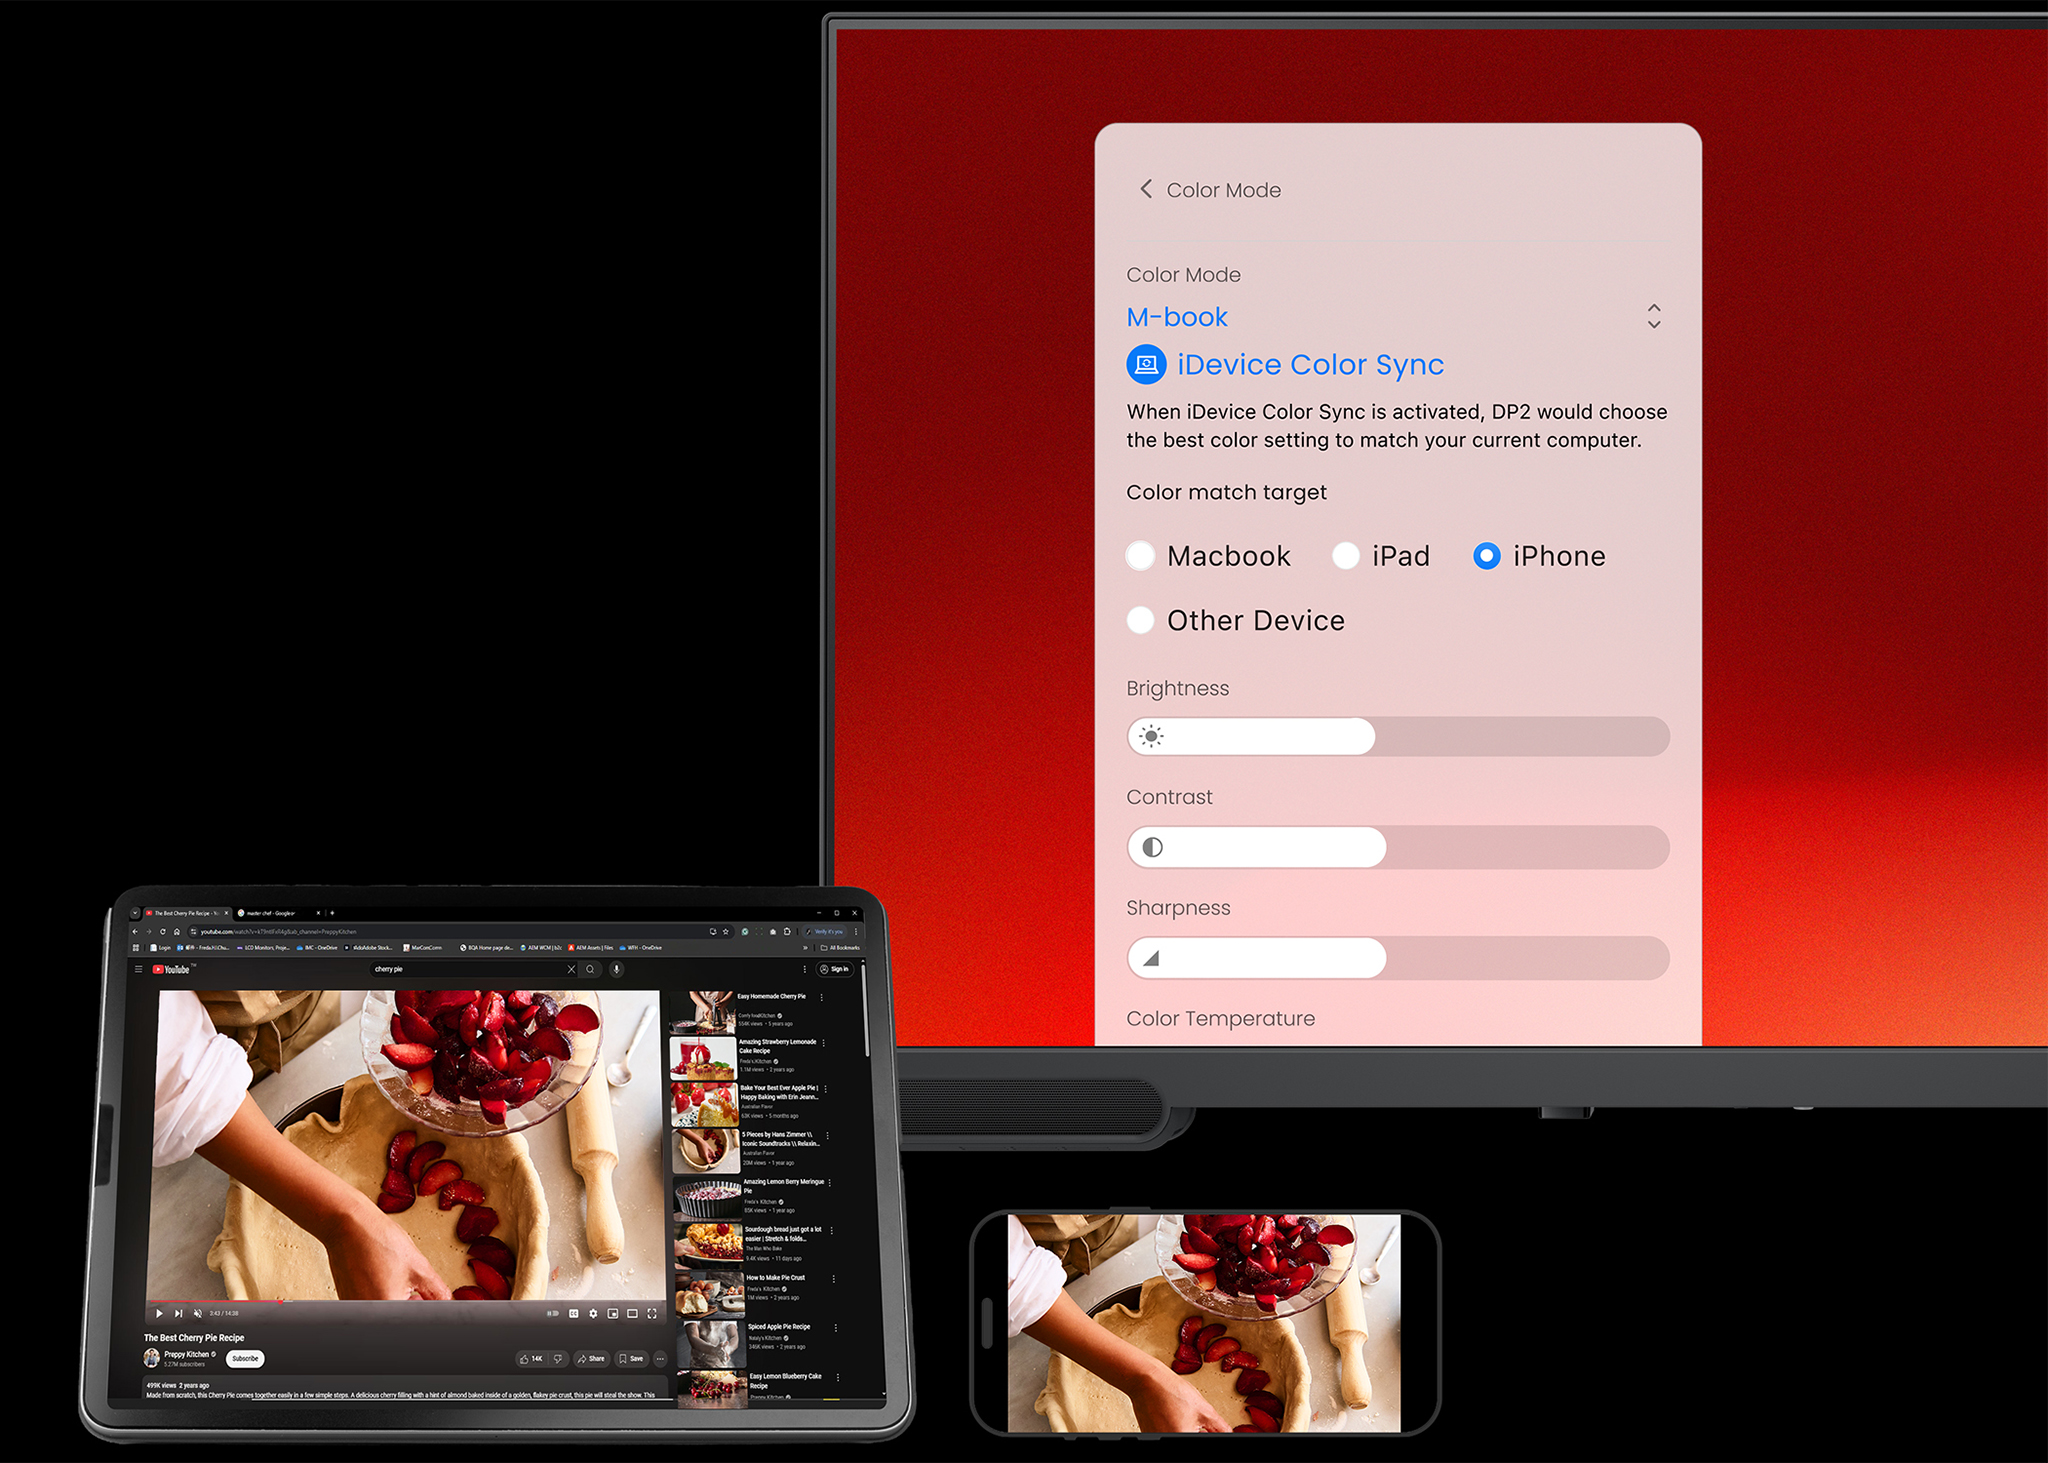
Task: Choose the Other Device radio option
Action: point(1141,621)
